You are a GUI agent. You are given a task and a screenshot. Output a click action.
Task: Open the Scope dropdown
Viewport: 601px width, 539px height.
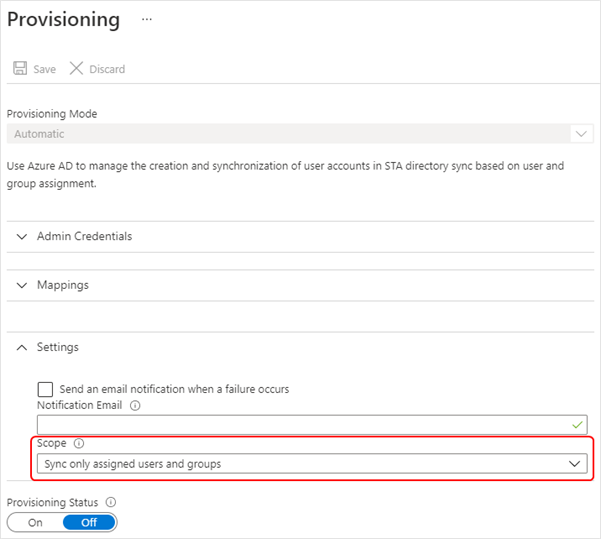click(x=300, y=464)
